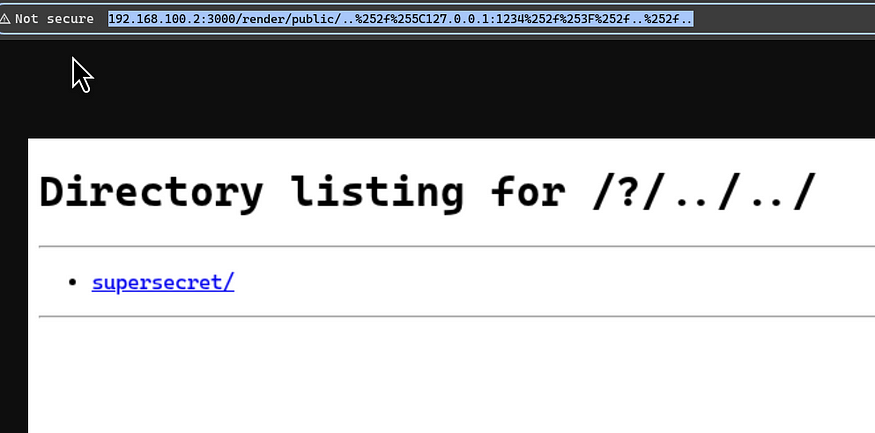Open site info via "Not secure" label
Screen dimensions: 875x433
point(54,19)
